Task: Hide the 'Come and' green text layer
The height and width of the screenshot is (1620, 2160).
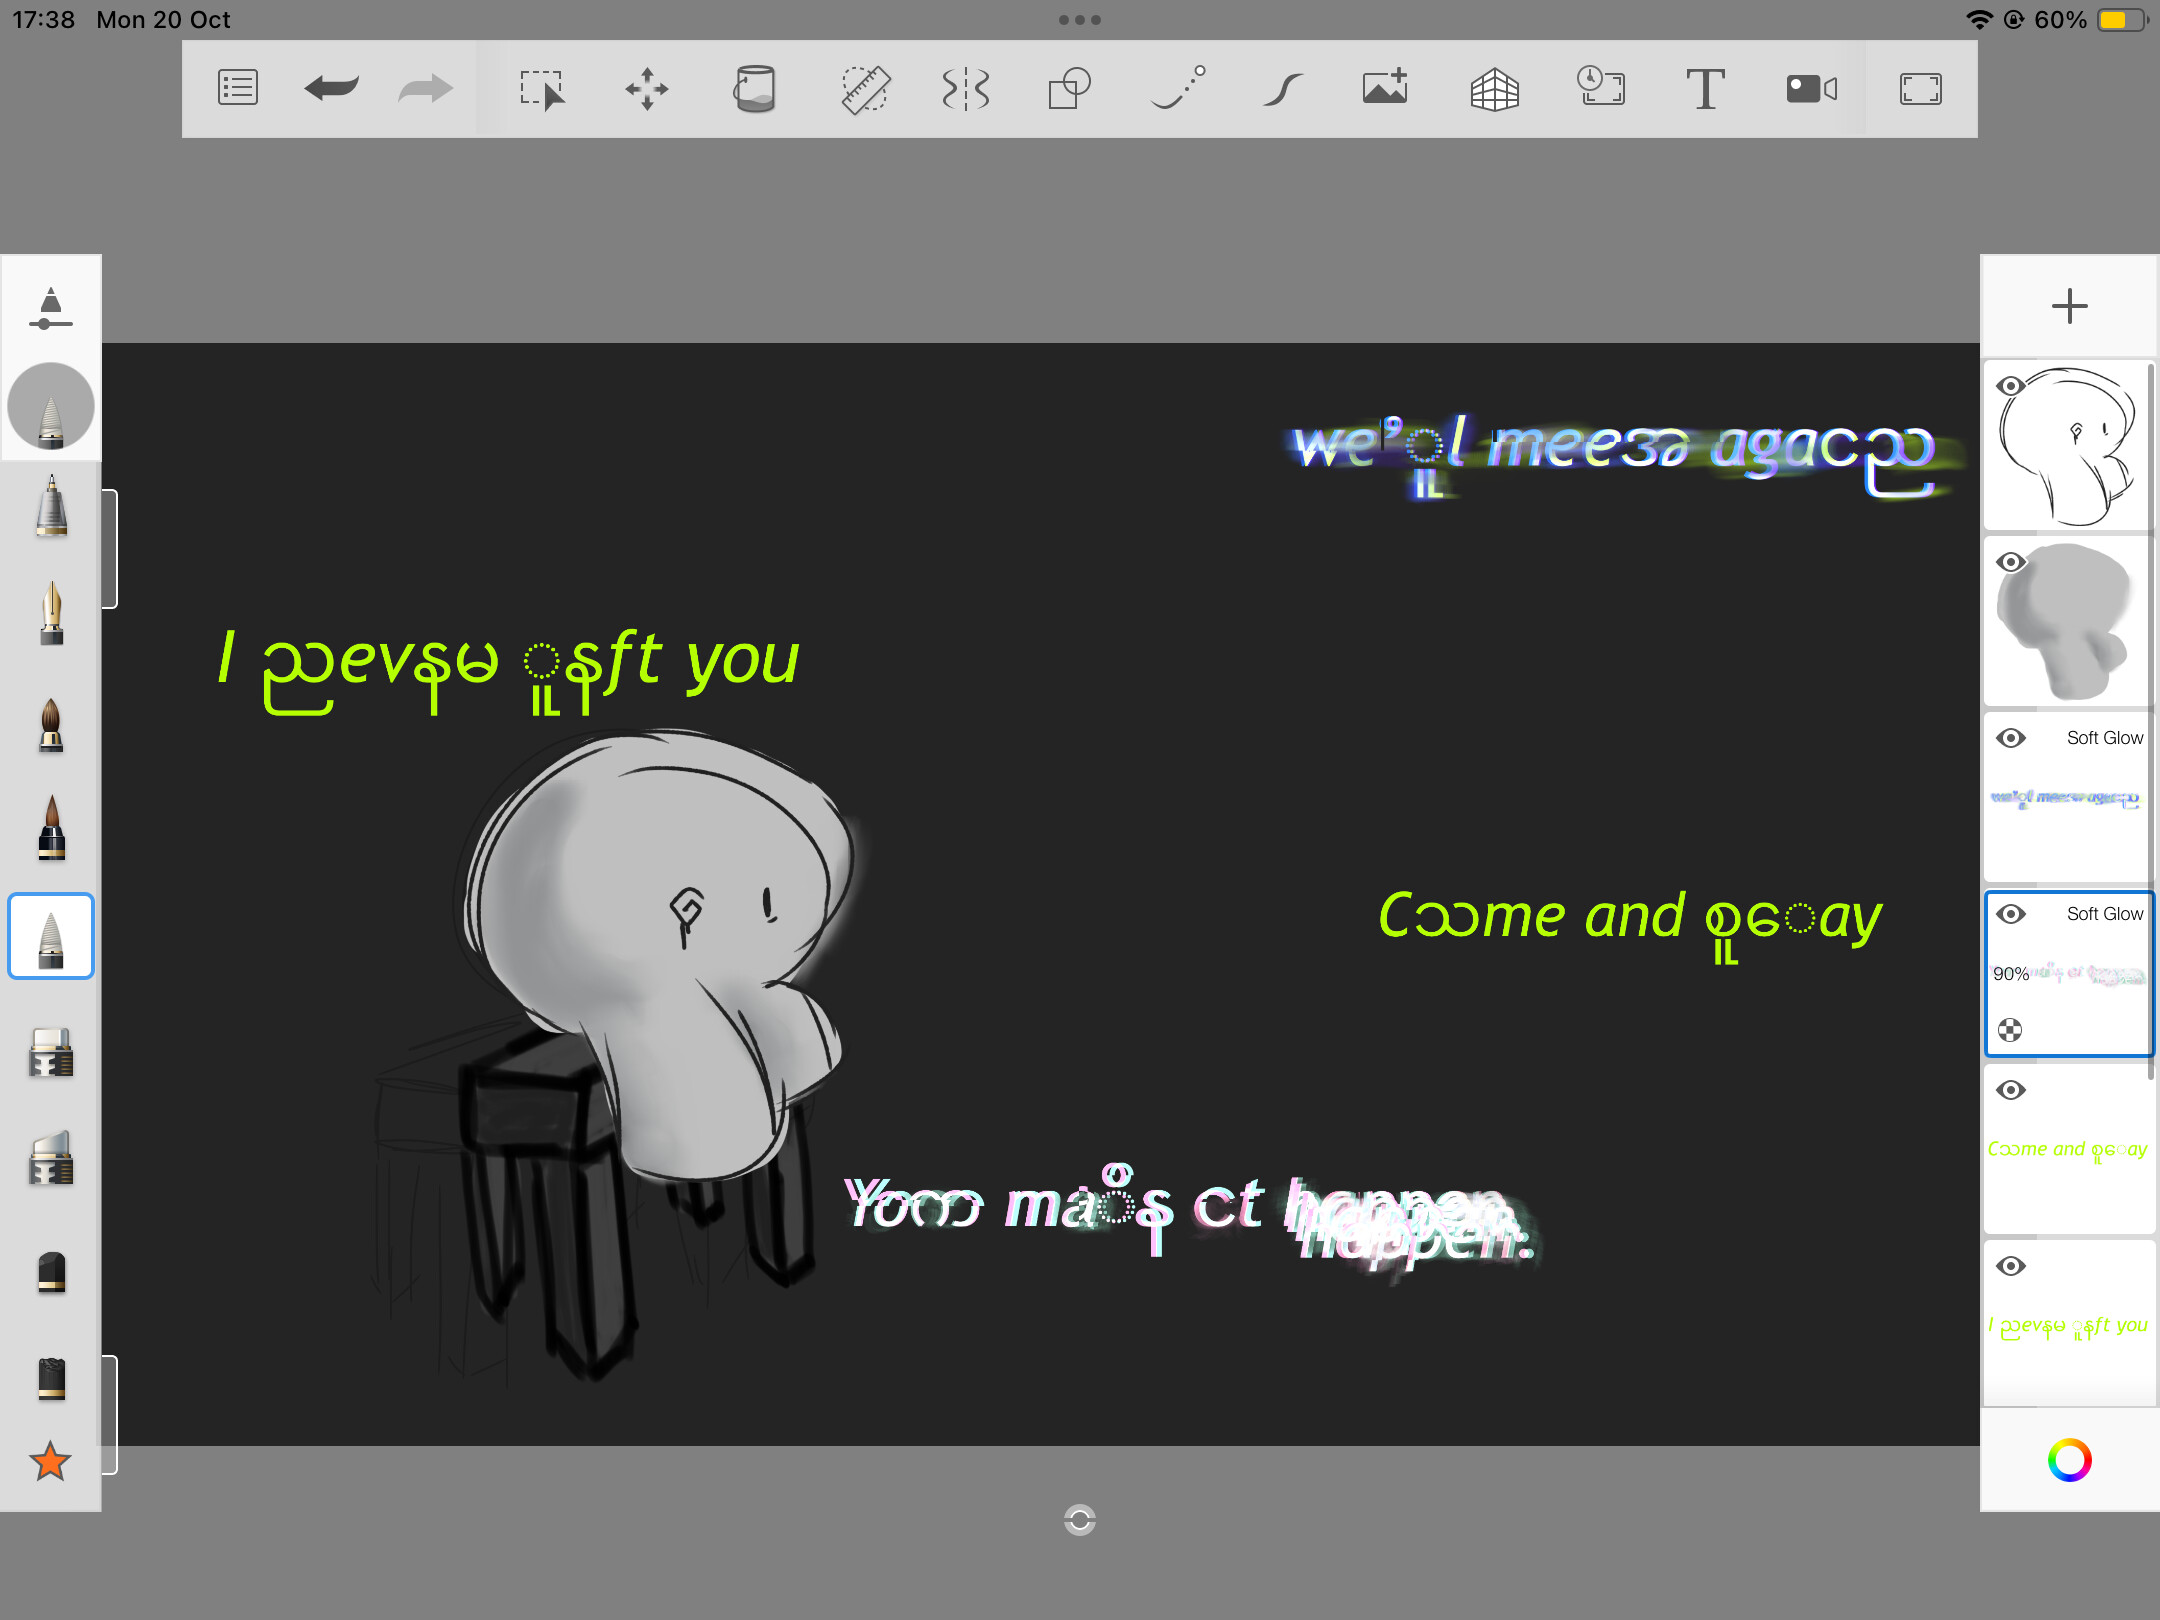Action: tap(2011, 1090)
